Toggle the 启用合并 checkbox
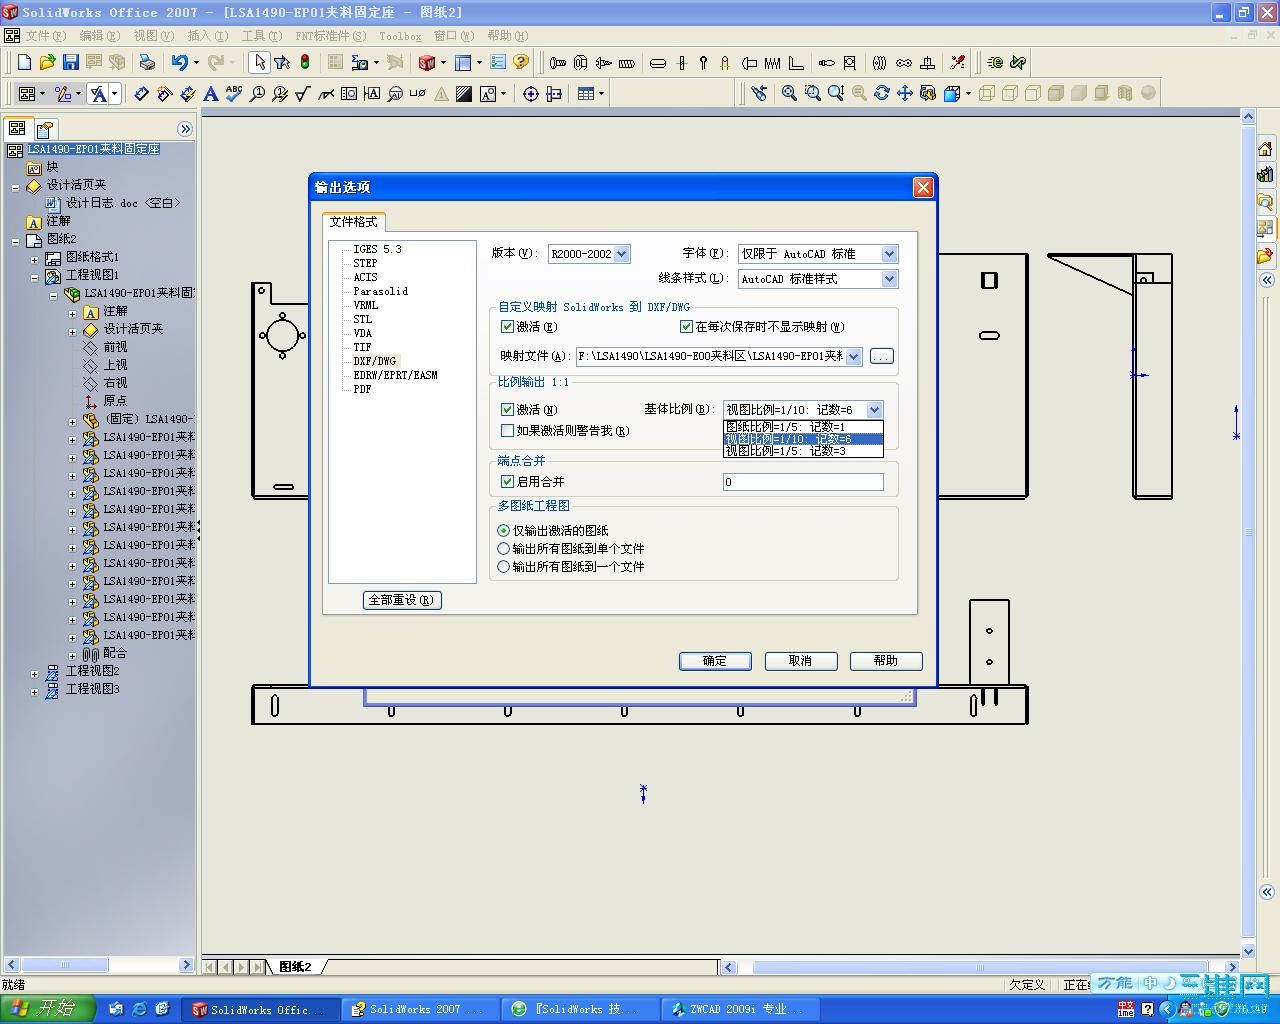 [507, 482]
